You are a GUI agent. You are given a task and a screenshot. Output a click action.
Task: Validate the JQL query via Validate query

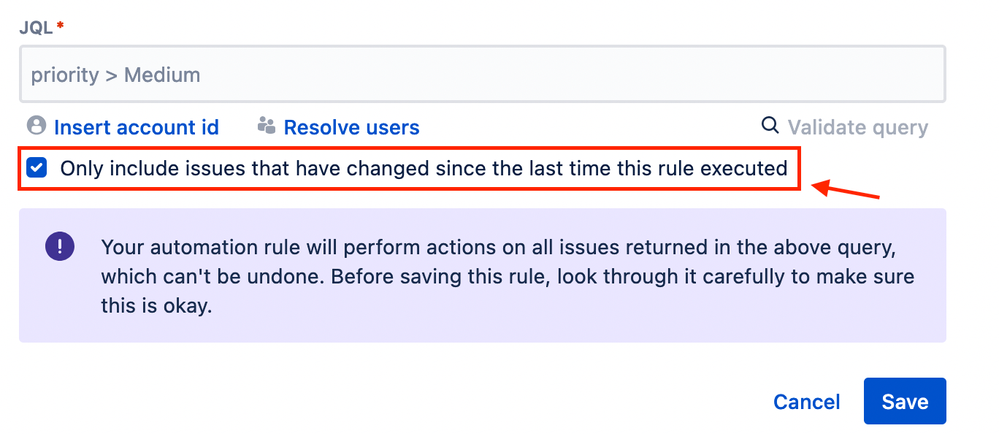pos(858,127)
